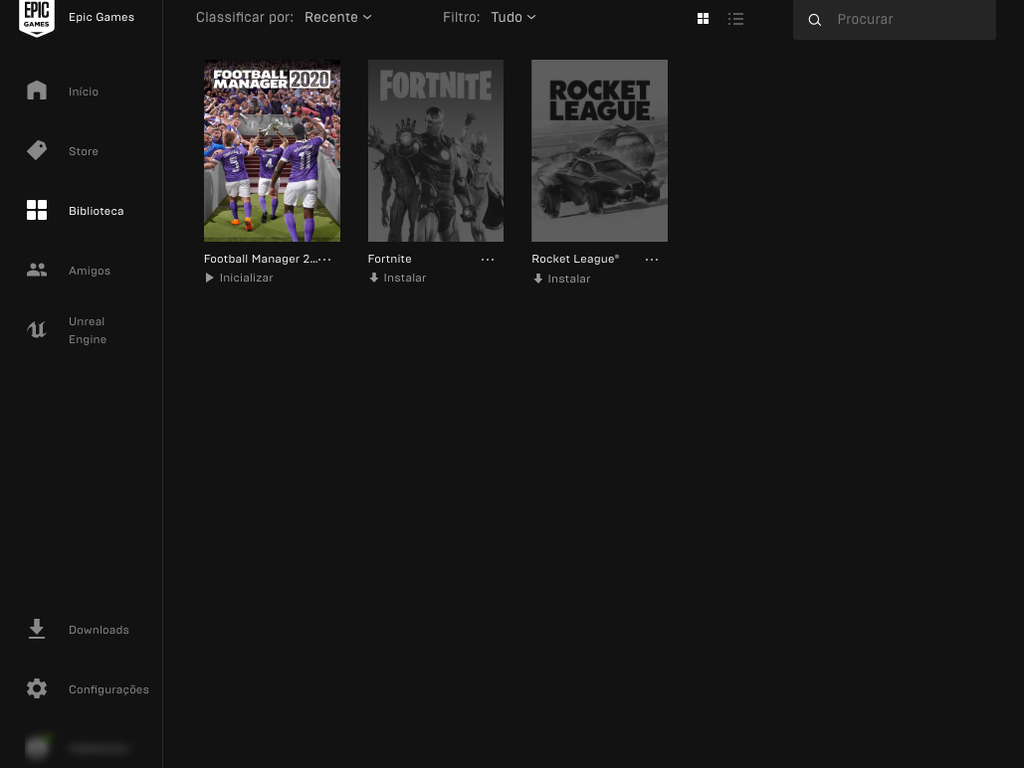Image resolution: width=1024 pixels, height=768 pixels.
Task: Open the Início home icon
Action: click(37, 90)
